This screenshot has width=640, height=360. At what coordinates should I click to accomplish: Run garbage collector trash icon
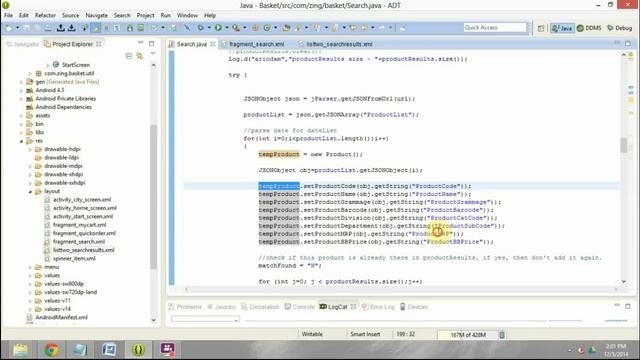pyautogui.click(x=502, y=335)
